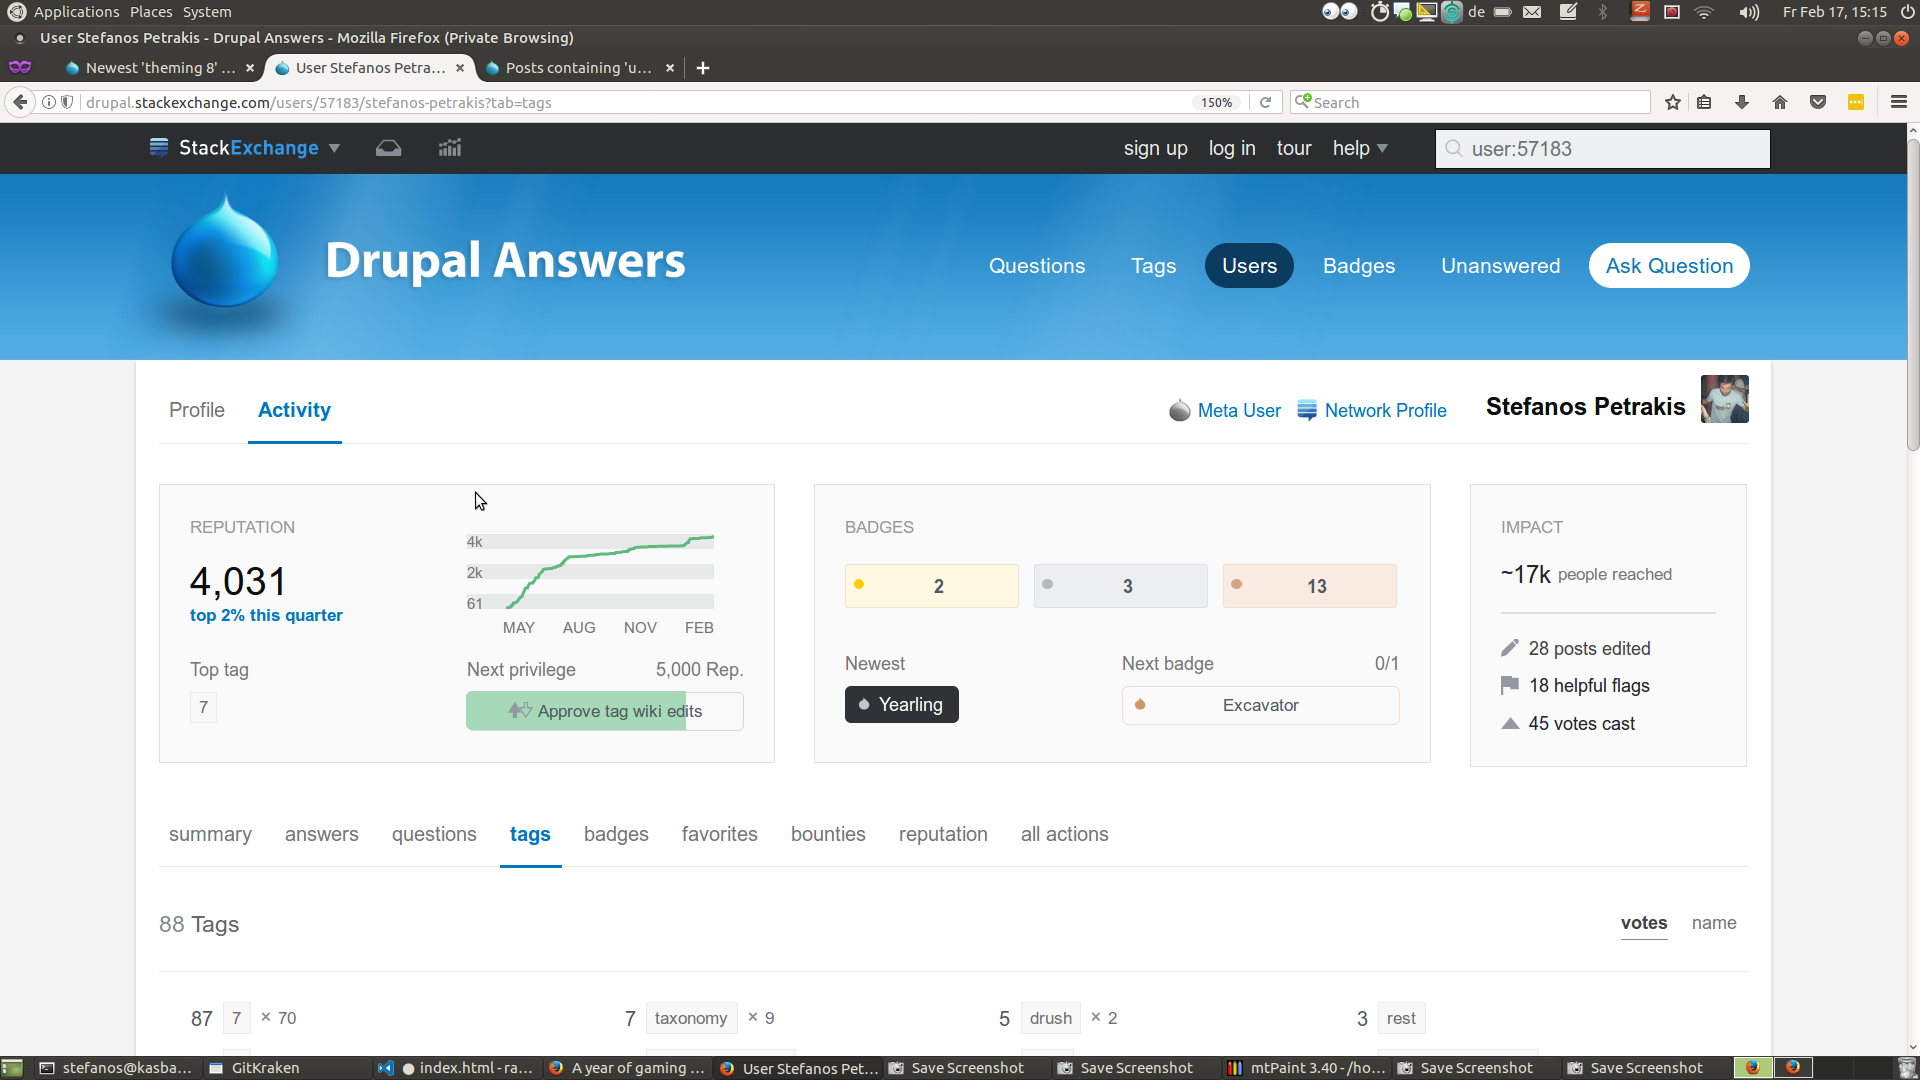
Task: Go to the Firefox home icon
Action: click(1780, 102)
